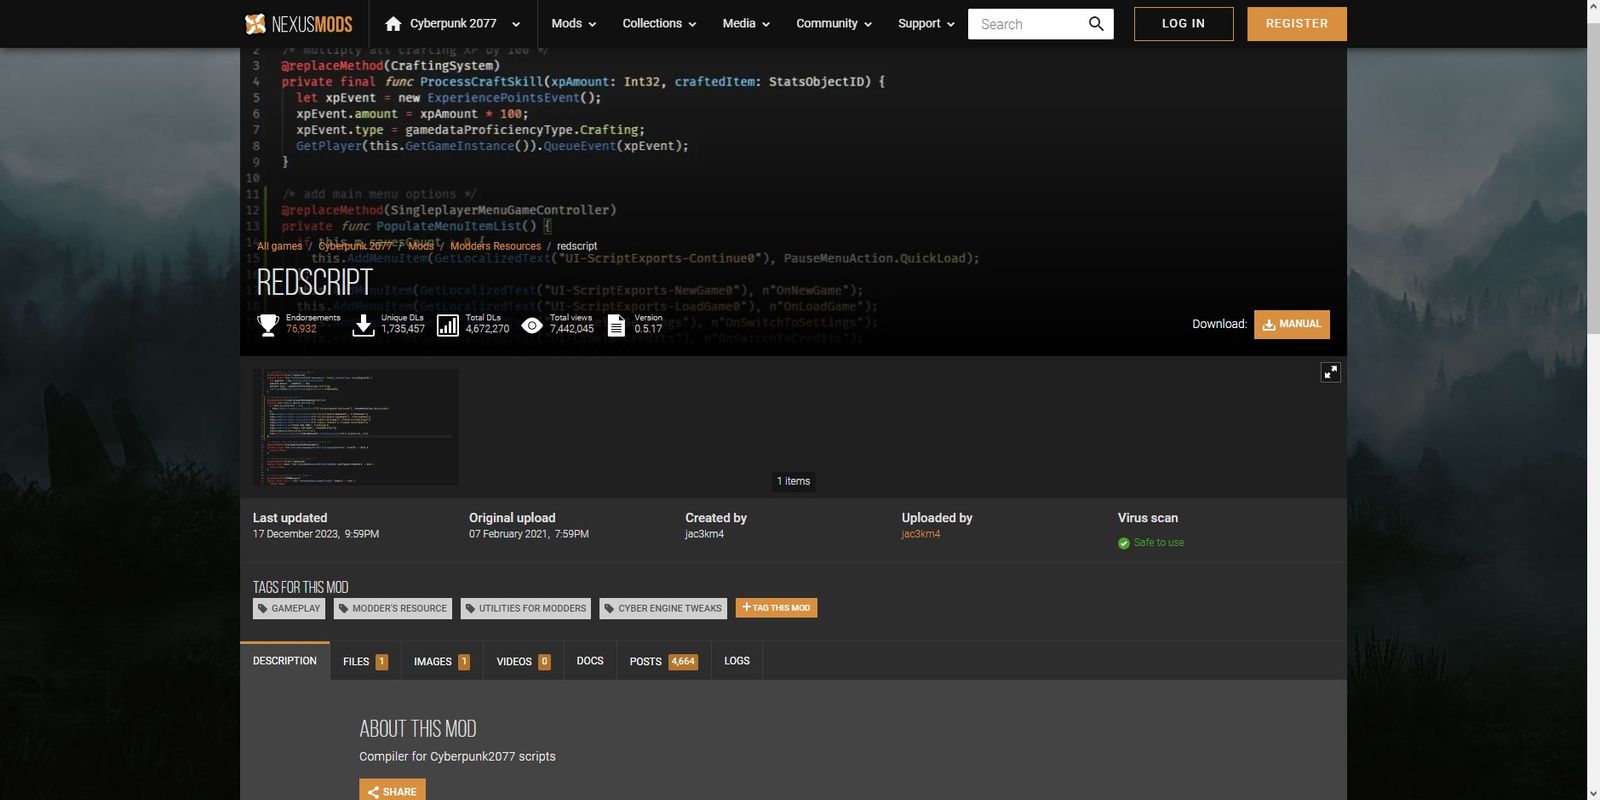Click the creator name under 'Created by'
This screenshot has height=800, width=1600.
coord(705,534)
